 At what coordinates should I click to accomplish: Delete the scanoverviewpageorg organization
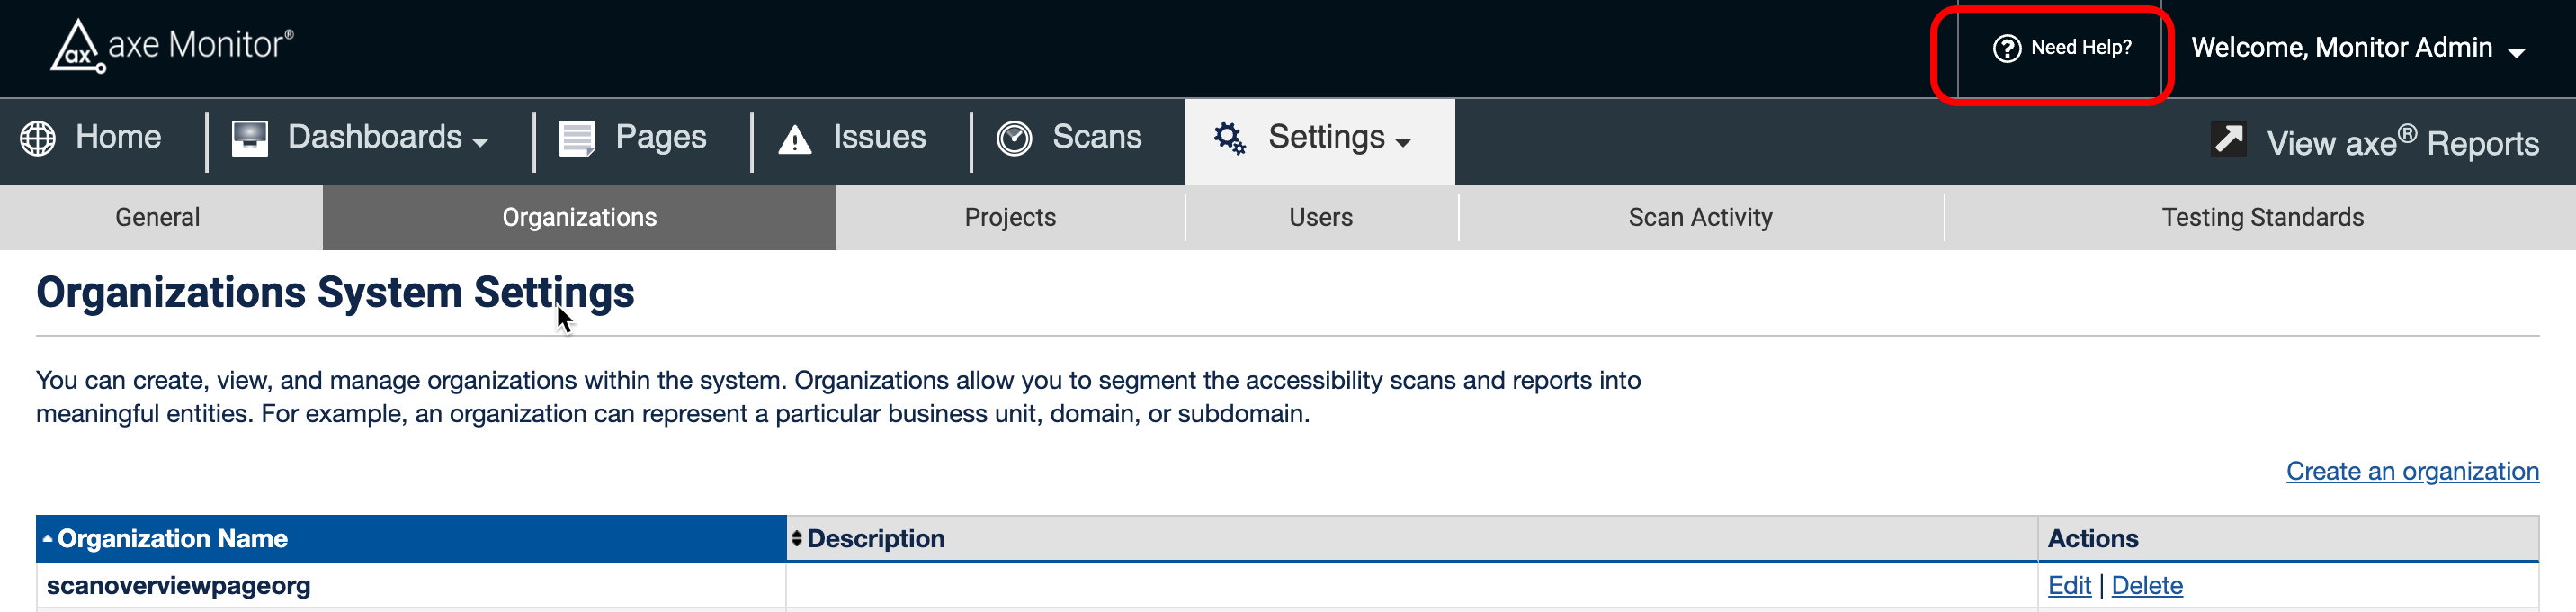point(2146,585)
